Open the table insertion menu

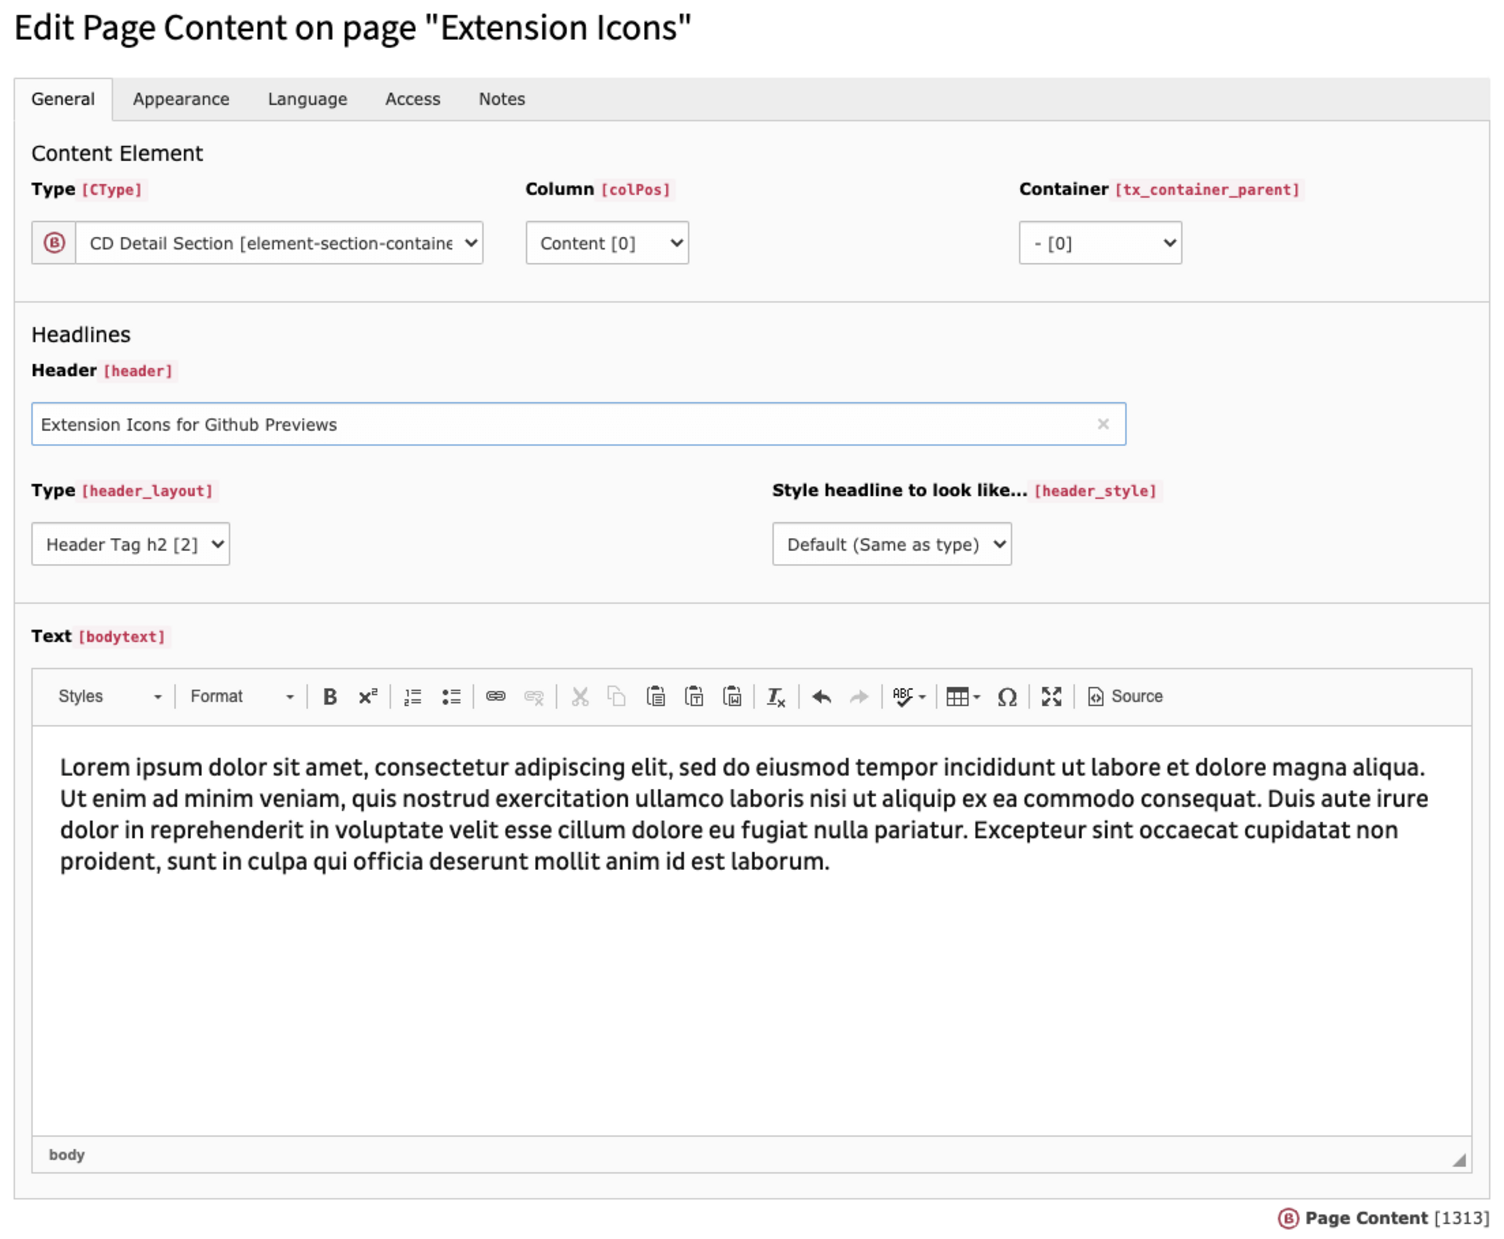960,696
